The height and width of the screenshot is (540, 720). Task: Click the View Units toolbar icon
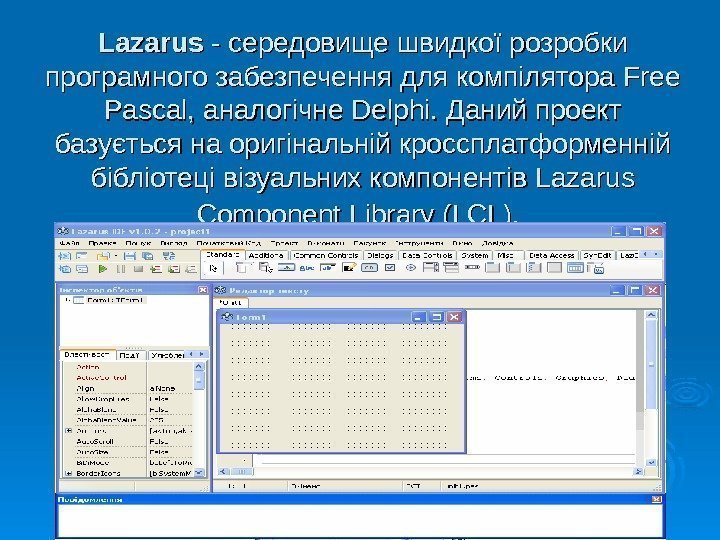(65, 269)
